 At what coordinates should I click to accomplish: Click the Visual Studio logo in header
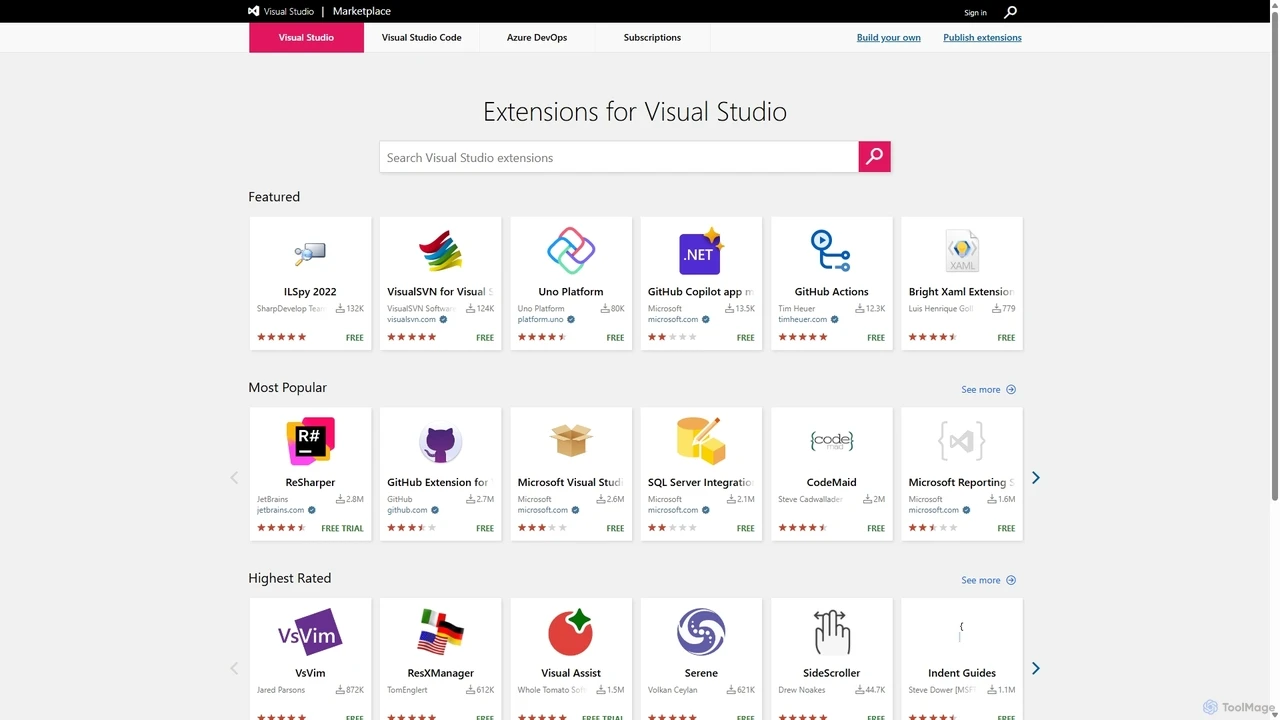point(281,12)
